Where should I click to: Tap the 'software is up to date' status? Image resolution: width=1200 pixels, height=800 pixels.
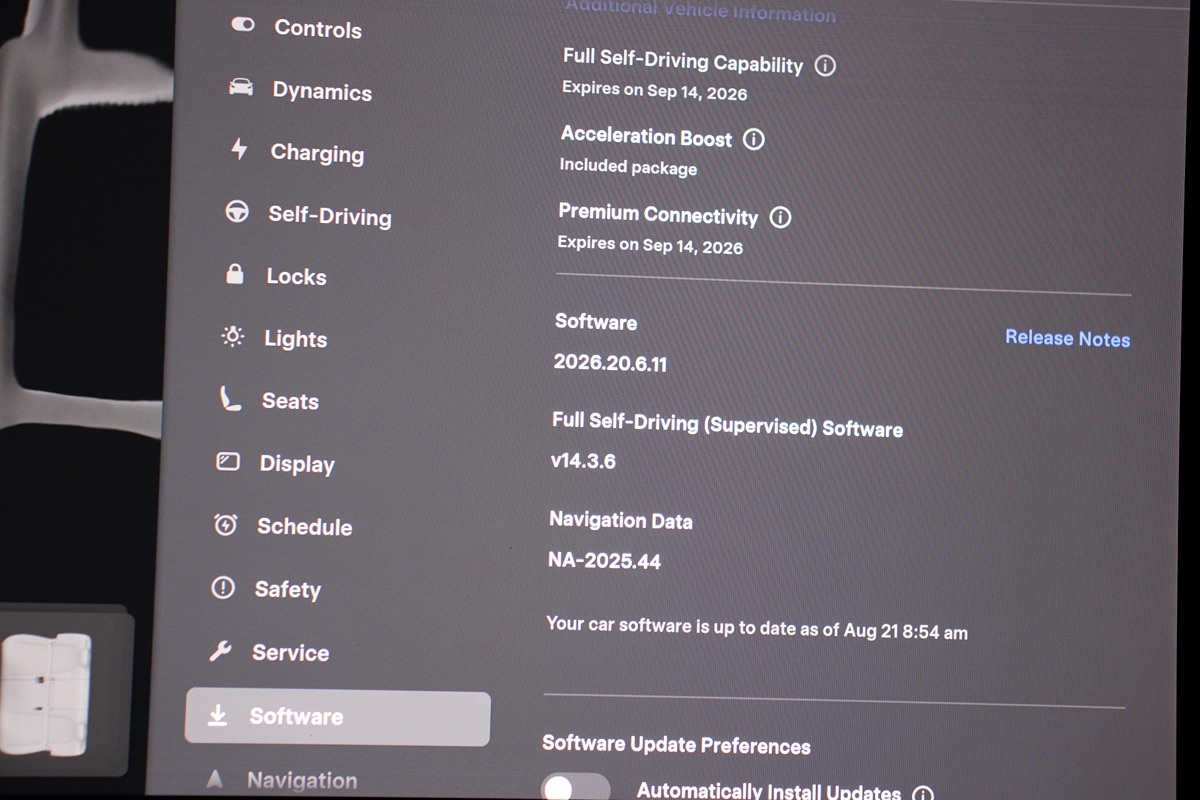tap(757, 628)
